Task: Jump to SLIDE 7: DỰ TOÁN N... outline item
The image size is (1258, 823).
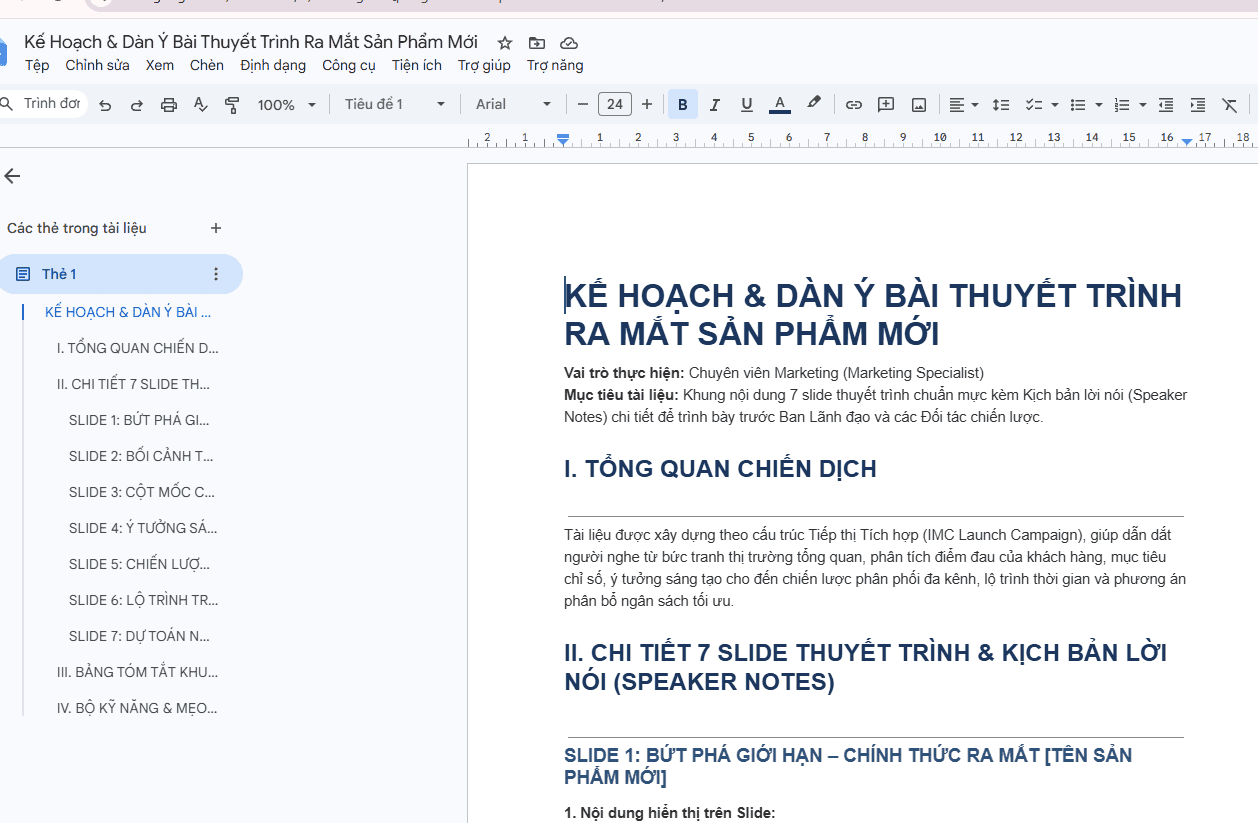Action: pyautogui.click(x=140, y=636)
